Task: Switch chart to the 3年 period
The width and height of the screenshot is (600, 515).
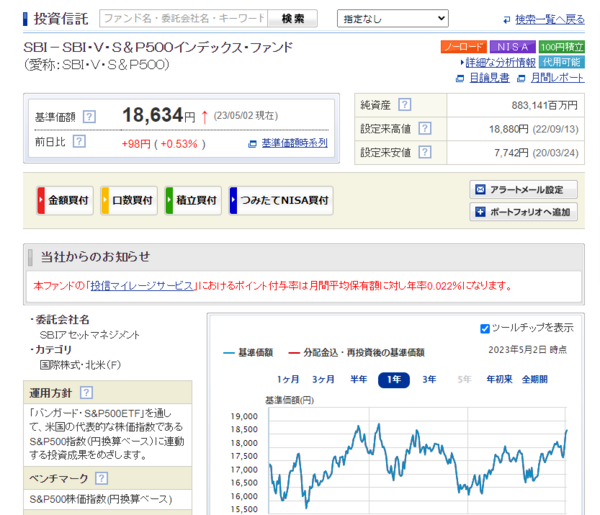Action: [429, 380]
